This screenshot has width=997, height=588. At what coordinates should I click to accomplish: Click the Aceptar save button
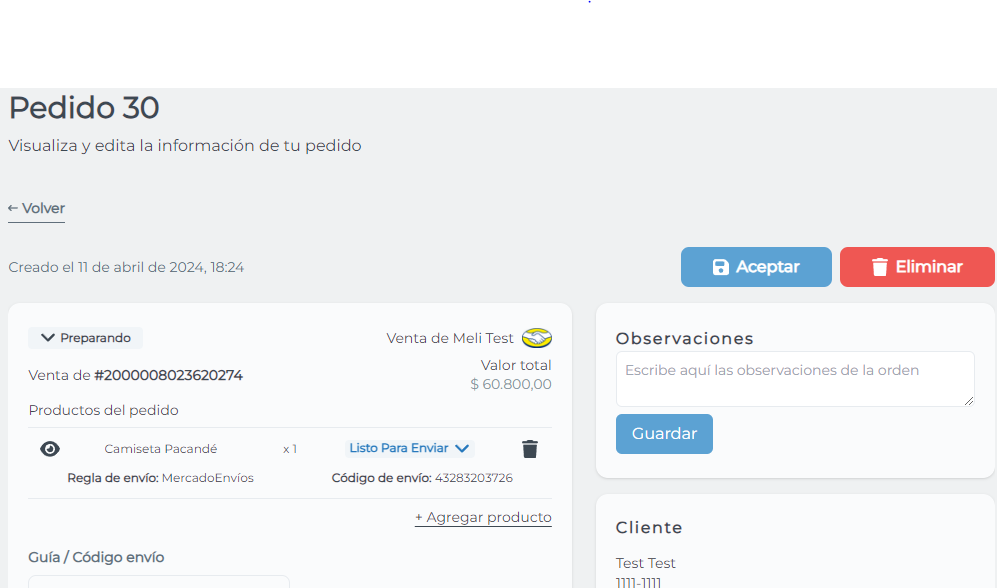point(756,267)
